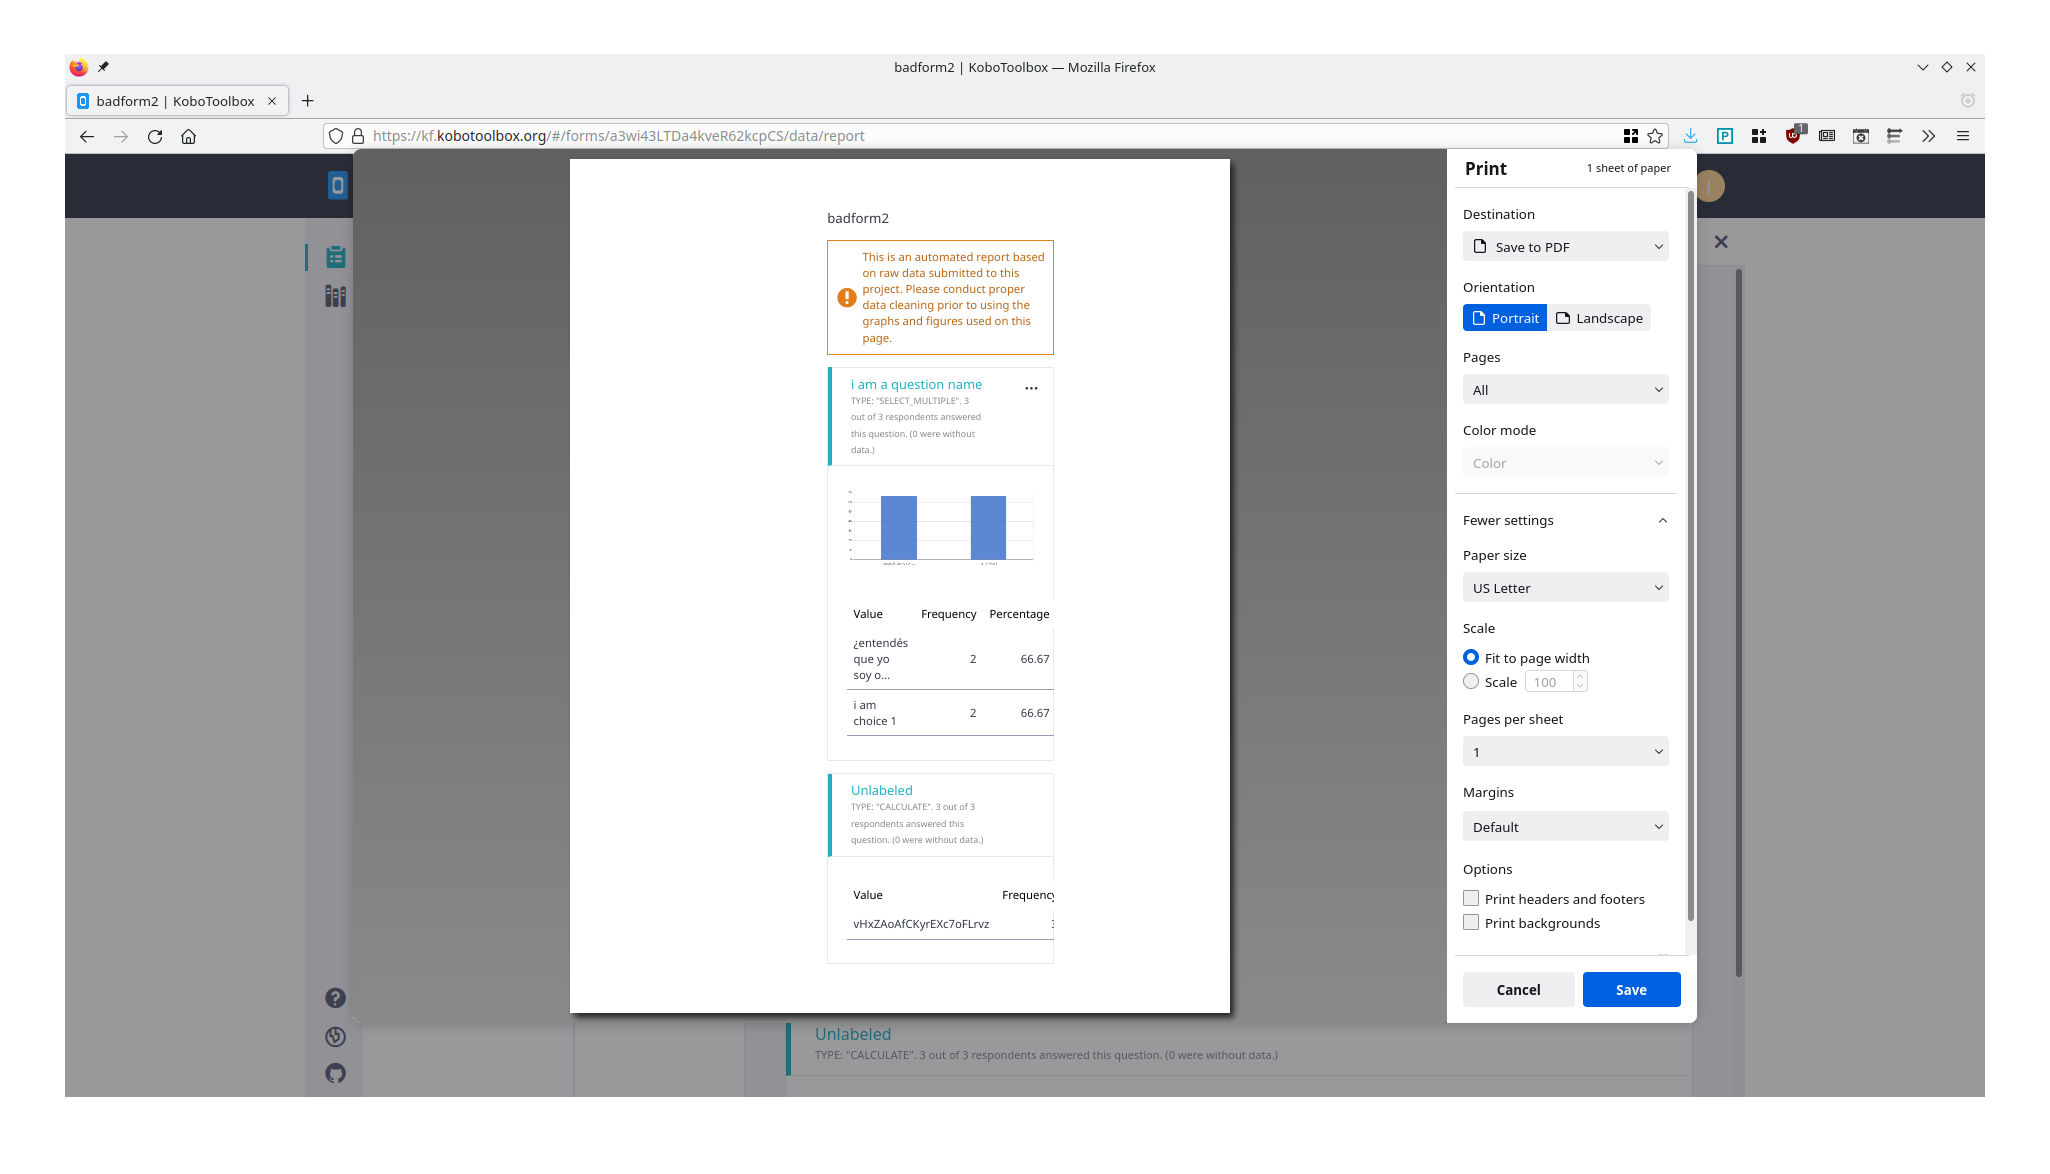Open the Firefox application hamburger menu

[x=1962, y=136]
